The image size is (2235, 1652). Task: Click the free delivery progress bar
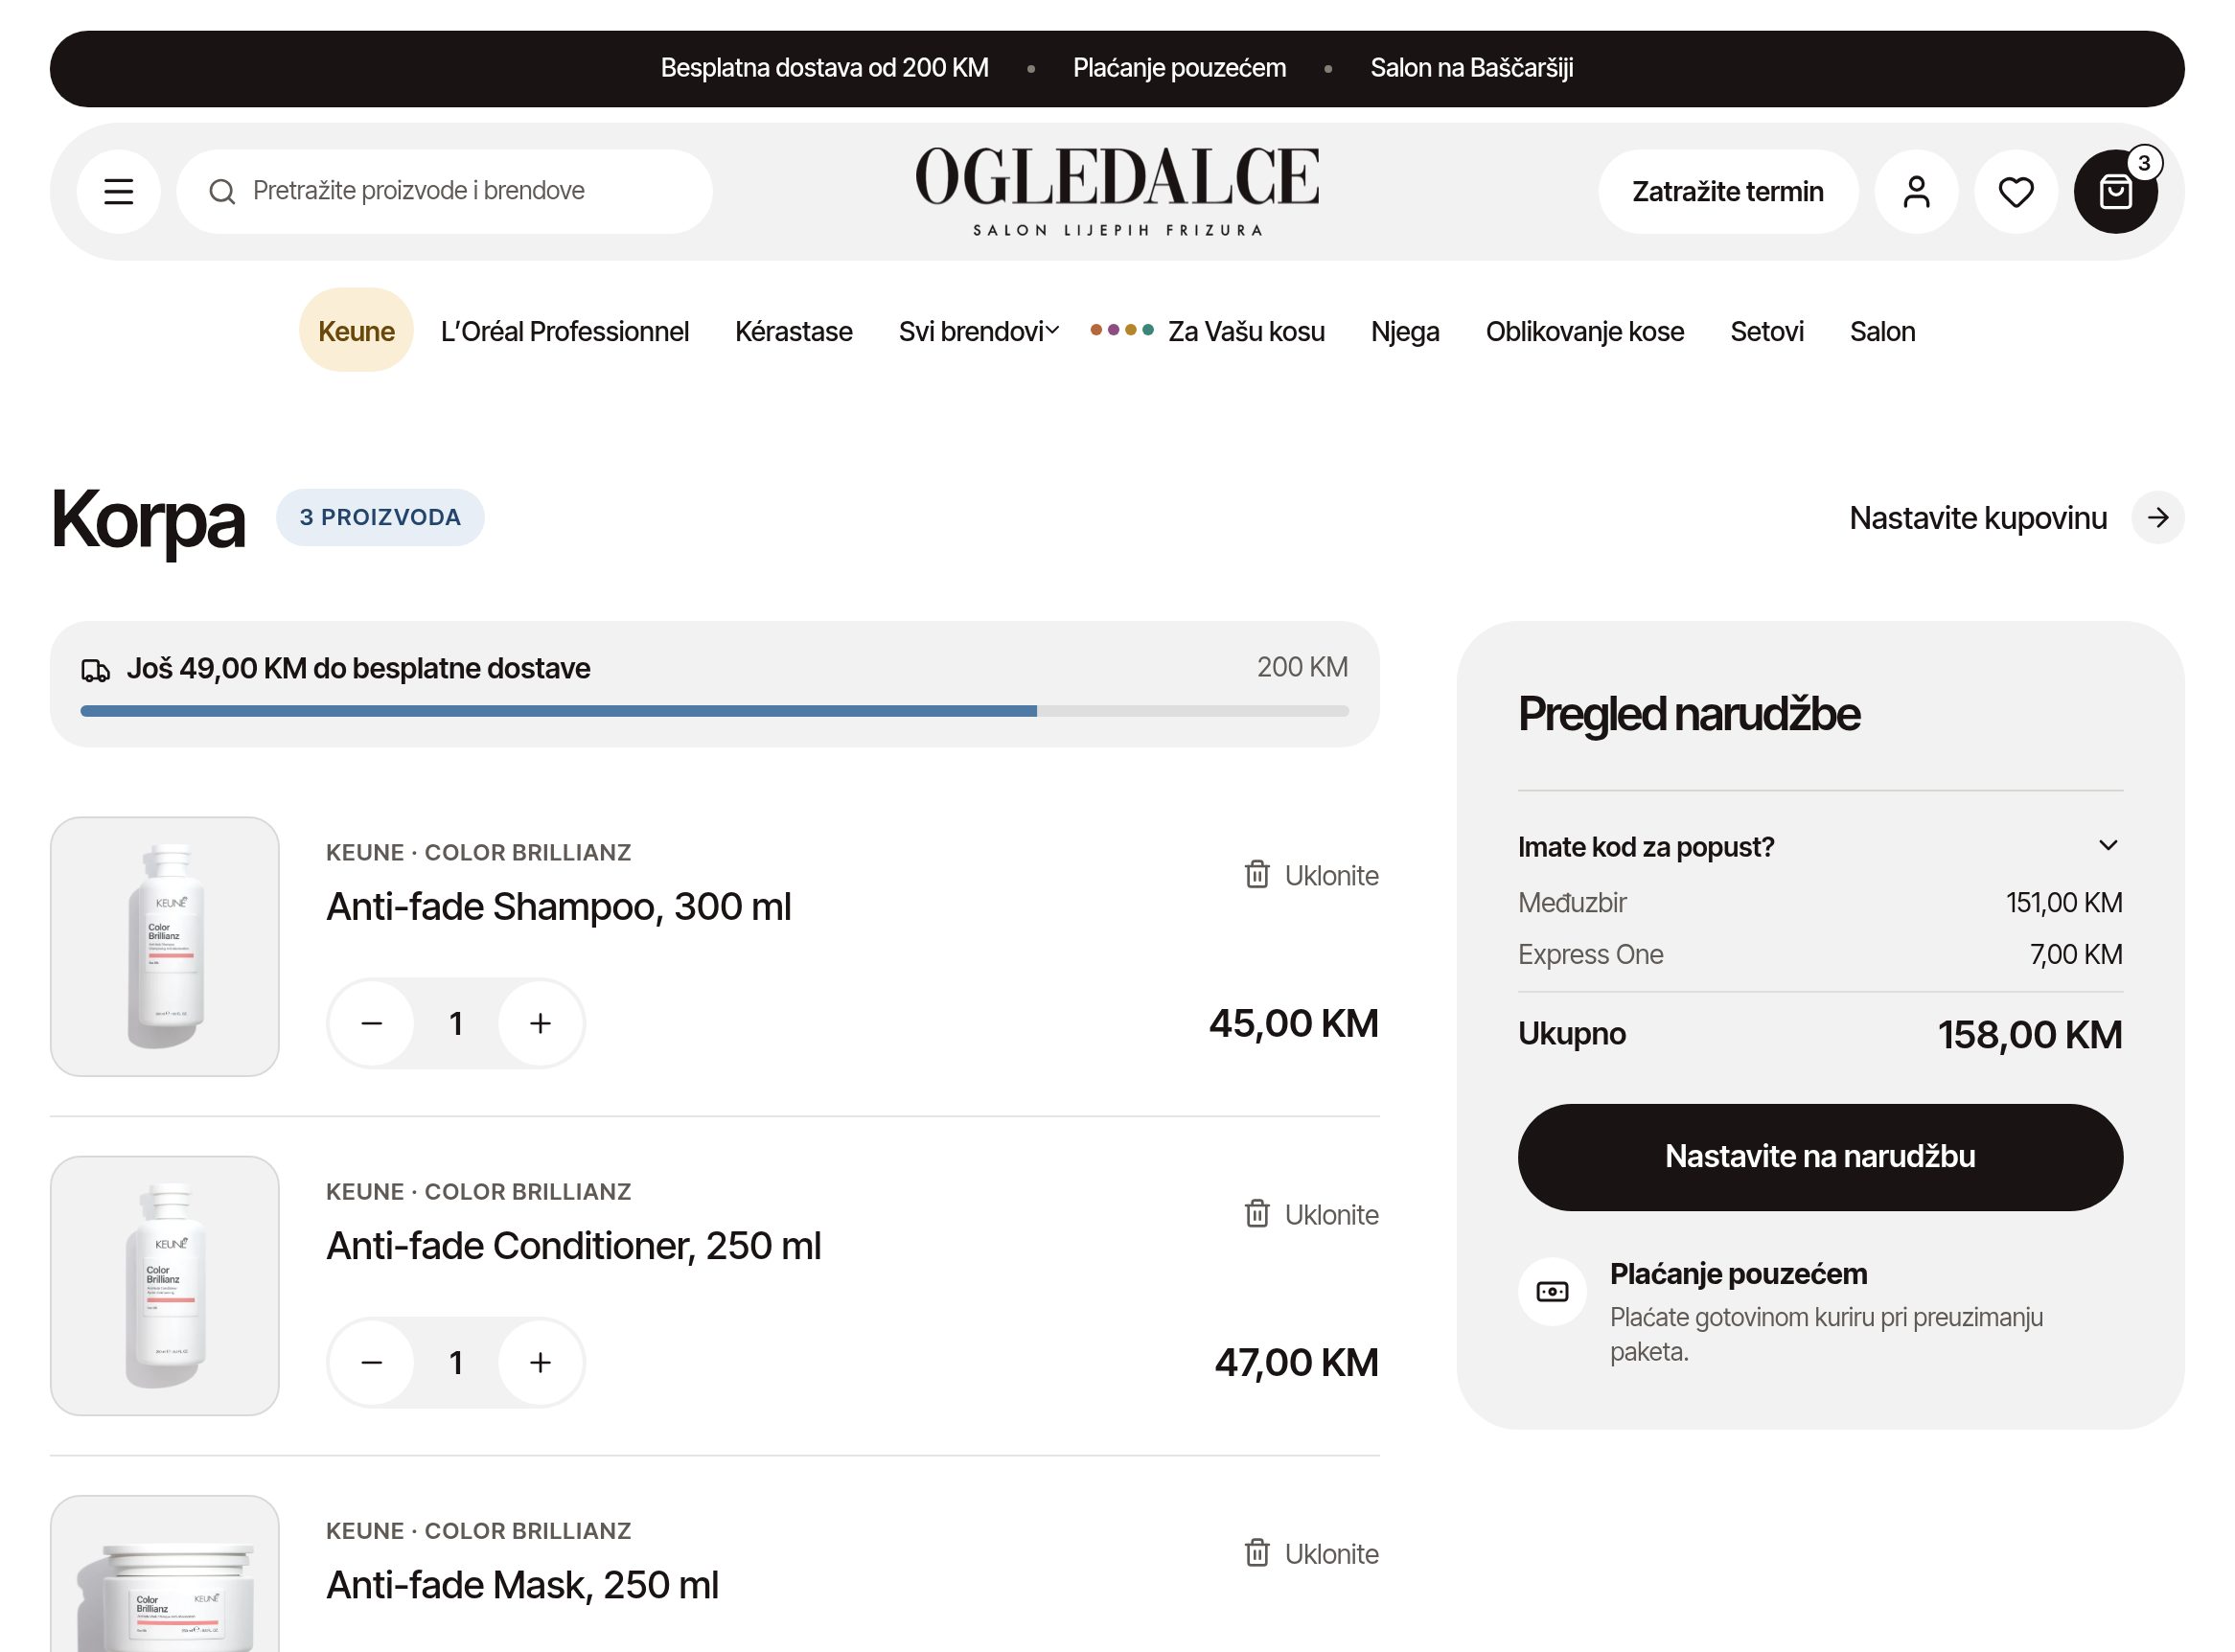714,711
